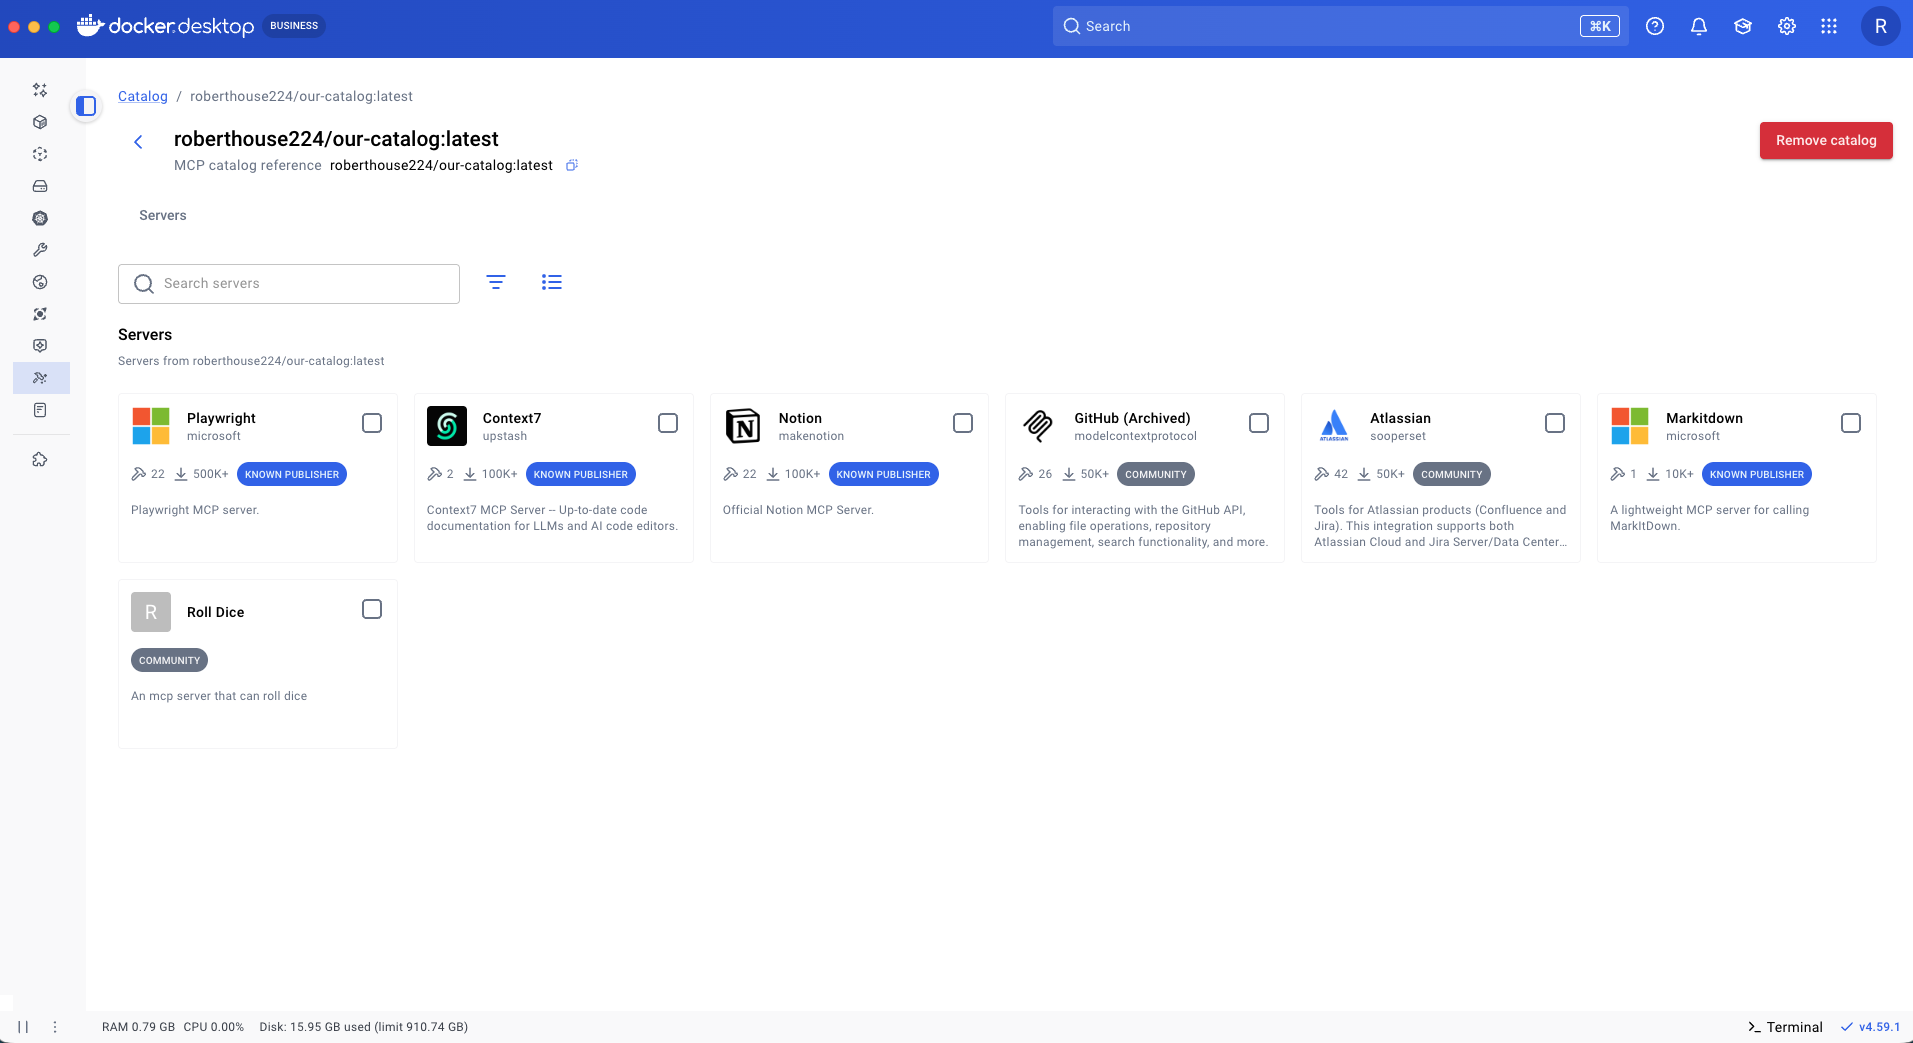Click the Context7 server title
This screenshot has width=1913, height=1043.
[512, 418]
